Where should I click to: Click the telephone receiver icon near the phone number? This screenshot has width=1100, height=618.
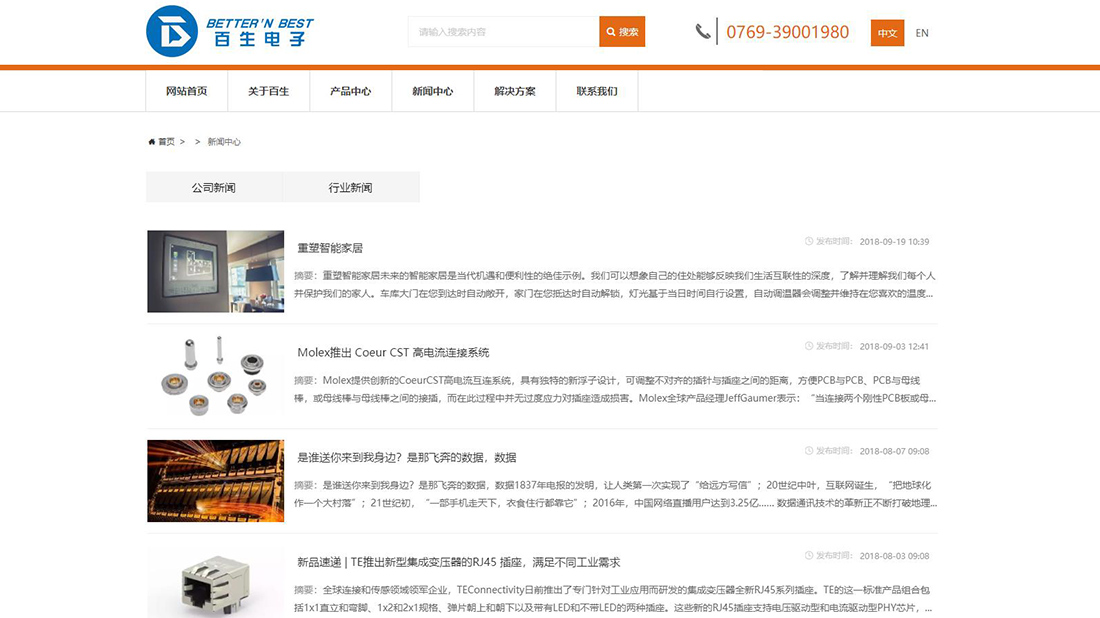(703, 31)
